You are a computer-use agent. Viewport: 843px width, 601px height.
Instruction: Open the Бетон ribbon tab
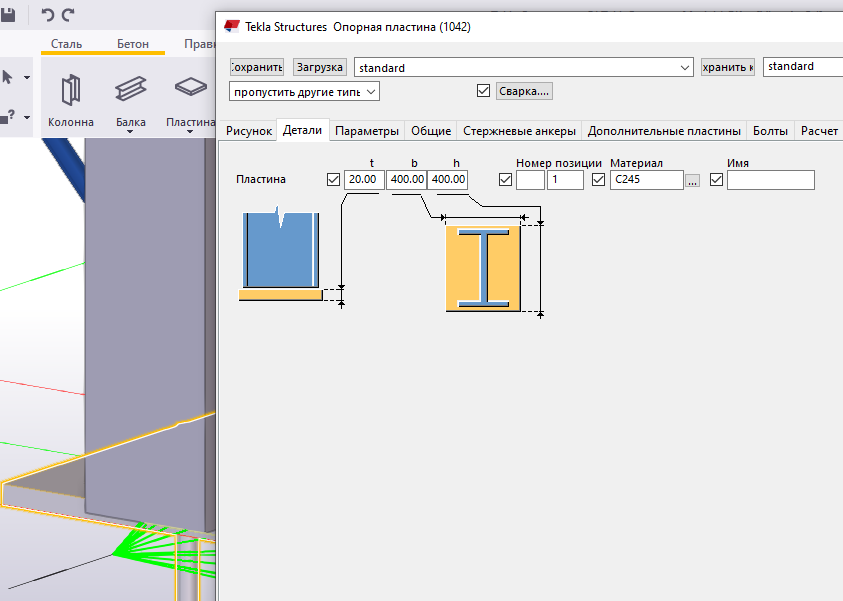(132, 44)
